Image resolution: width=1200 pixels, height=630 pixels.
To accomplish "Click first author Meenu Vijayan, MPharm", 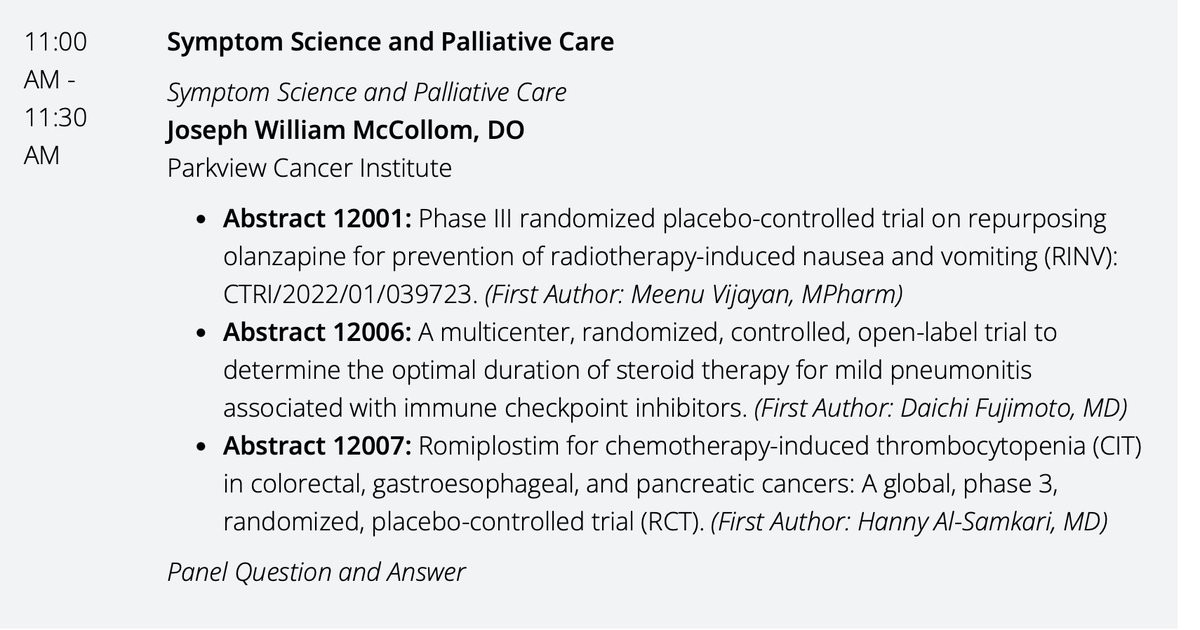I will pos(694,295).
